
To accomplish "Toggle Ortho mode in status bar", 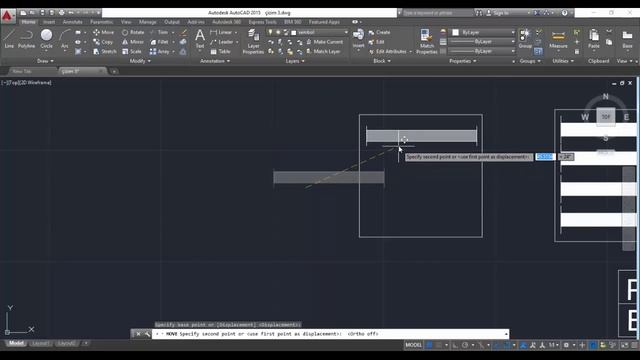I will coord(455,345).
